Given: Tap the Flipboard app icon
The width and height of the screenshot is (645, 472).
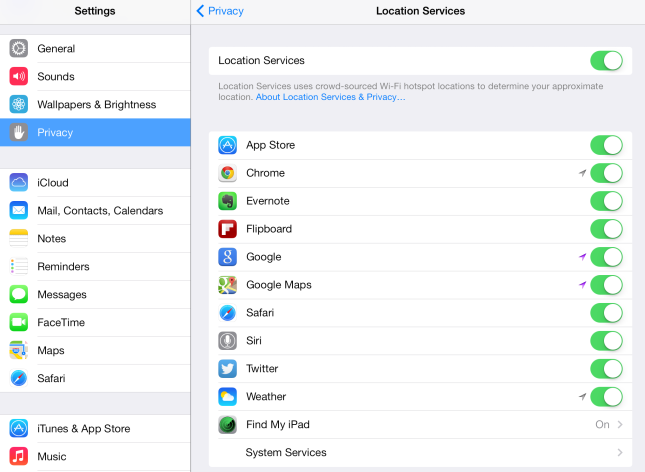Looking at the screenshot, I should point(228,229).
